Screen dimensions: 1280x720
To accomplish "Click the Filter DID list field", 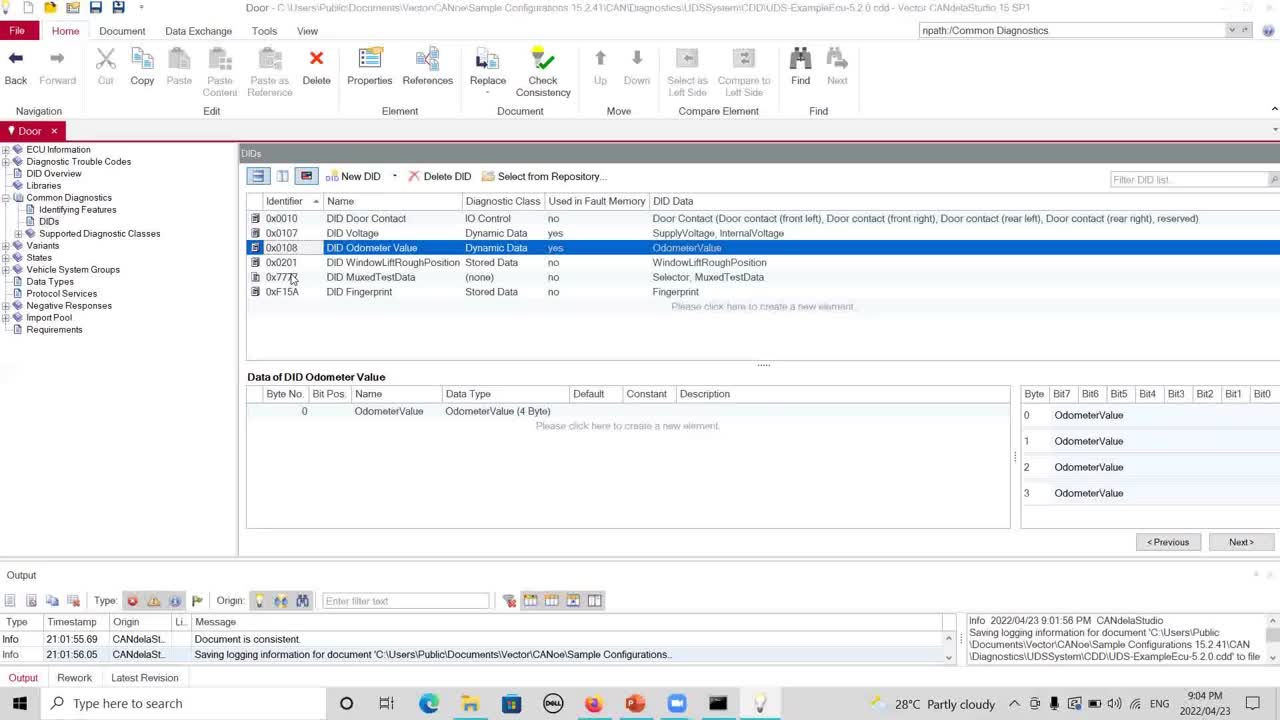I will (1190, 180).
